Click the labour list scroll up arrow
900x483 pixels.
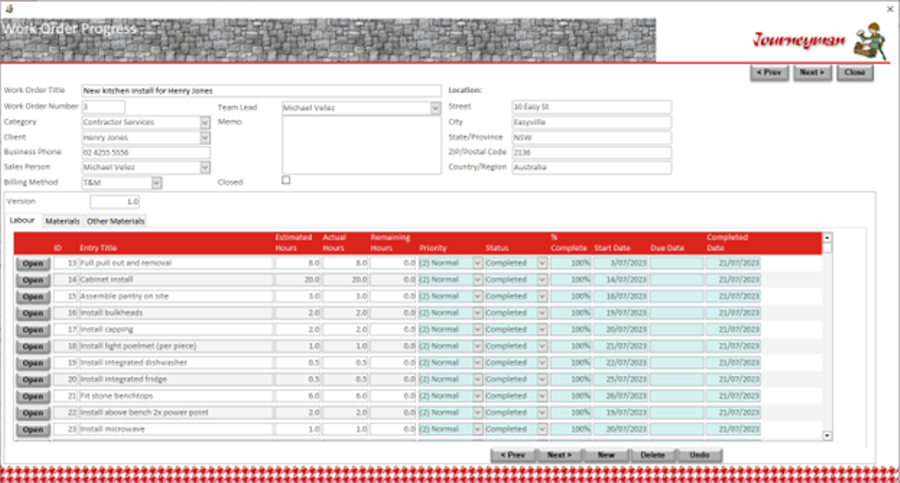827,237
